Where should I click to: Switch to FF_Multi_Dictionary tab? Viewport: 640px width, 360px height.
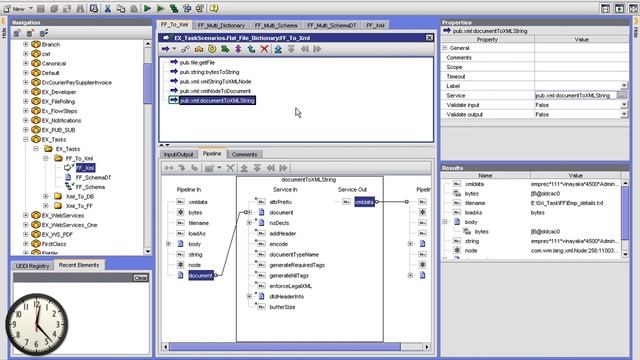tap(221, 25)
